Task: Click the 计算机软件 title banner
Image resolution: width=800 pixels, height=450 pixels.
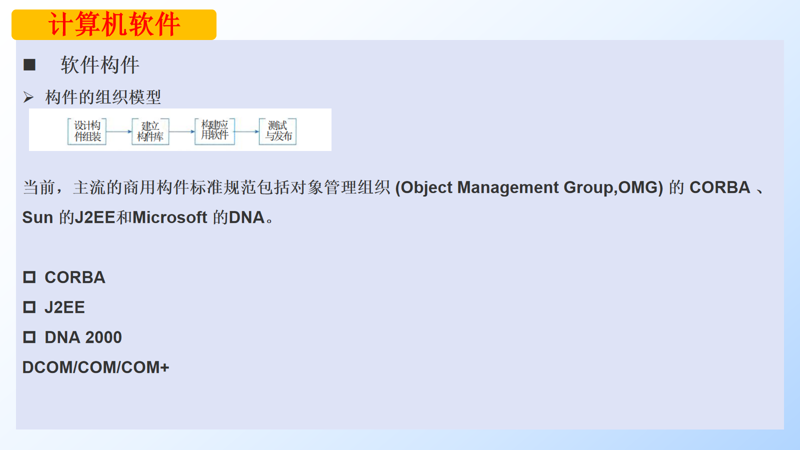Action: (x=114, y=24)
